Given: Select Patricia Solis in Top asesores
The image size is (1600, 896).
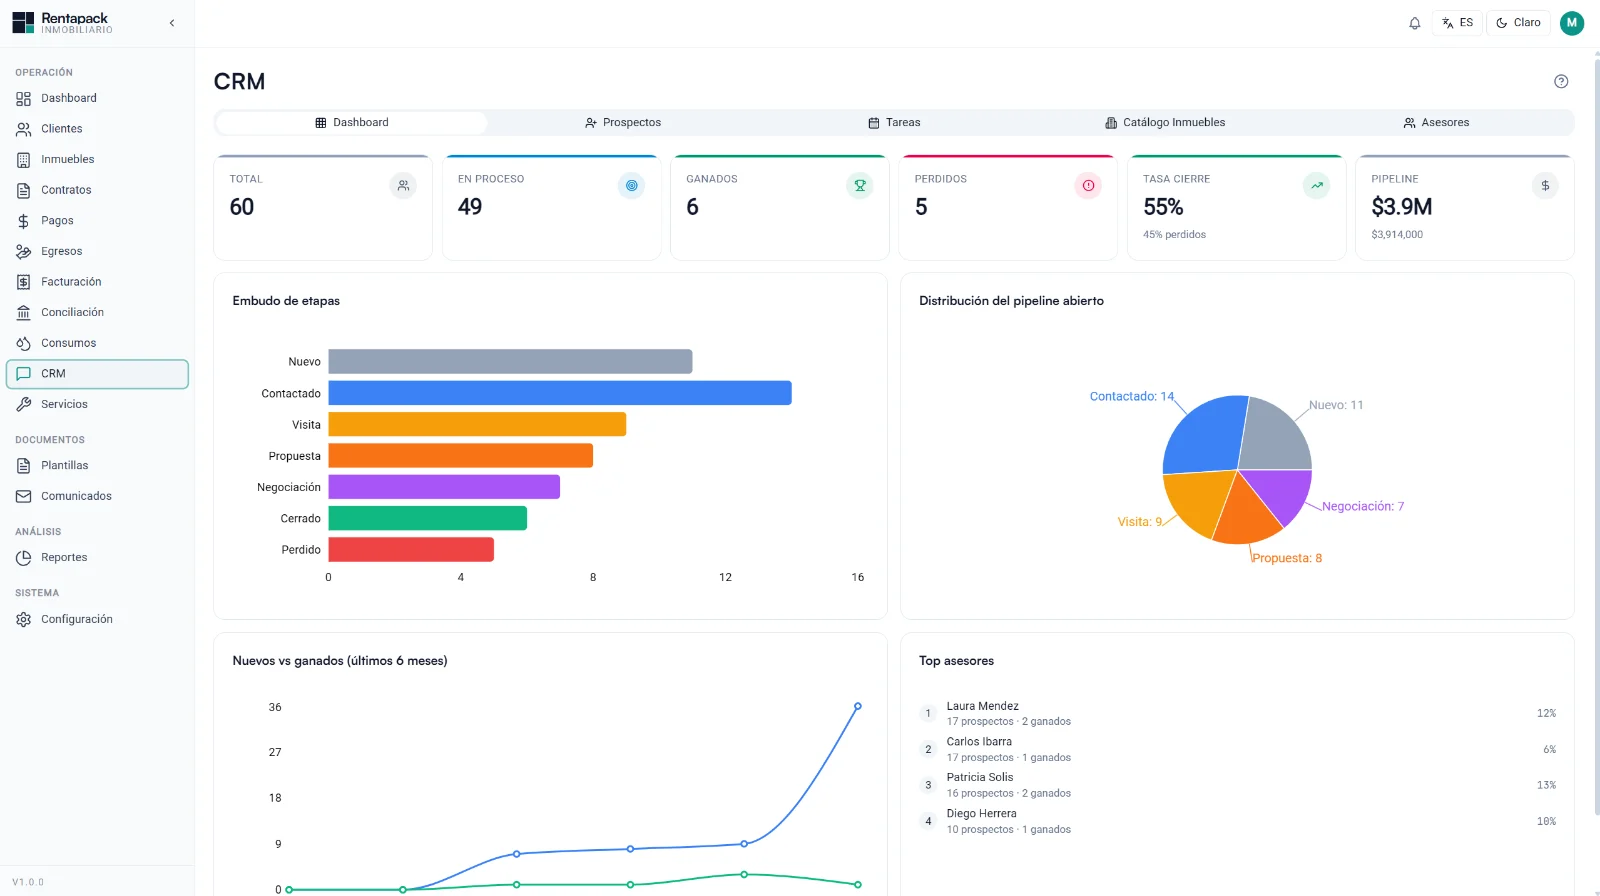Looking at the screenshot, I should tap(1237, 785).
